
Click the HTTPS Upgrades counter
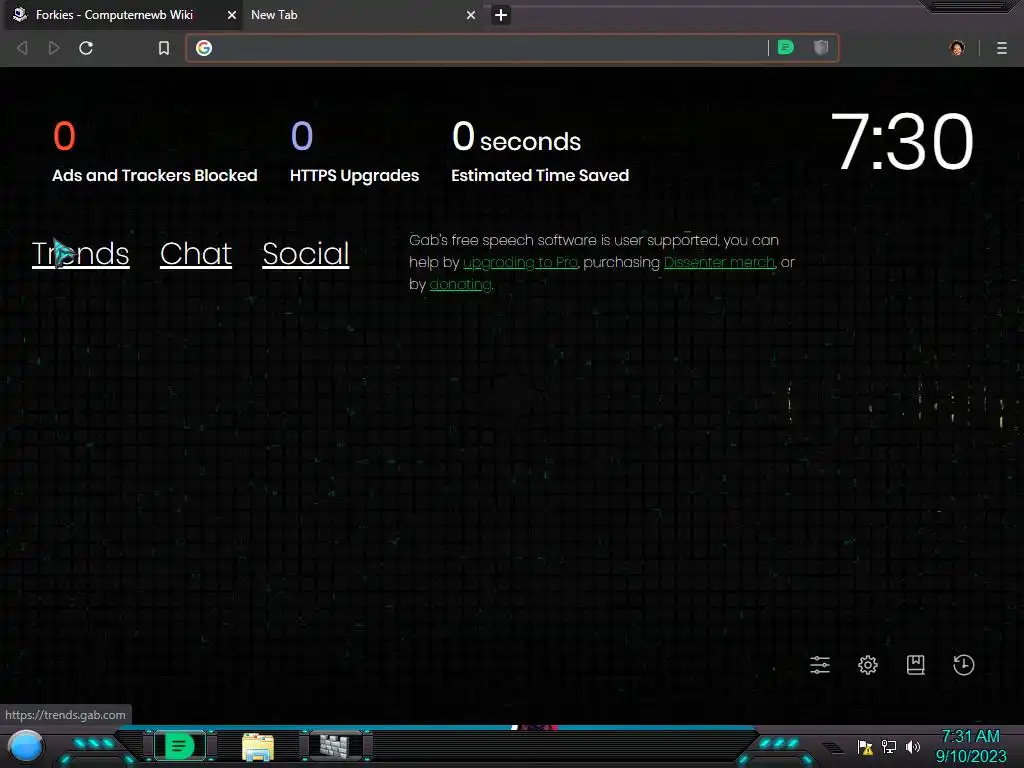tap(355, 152)
